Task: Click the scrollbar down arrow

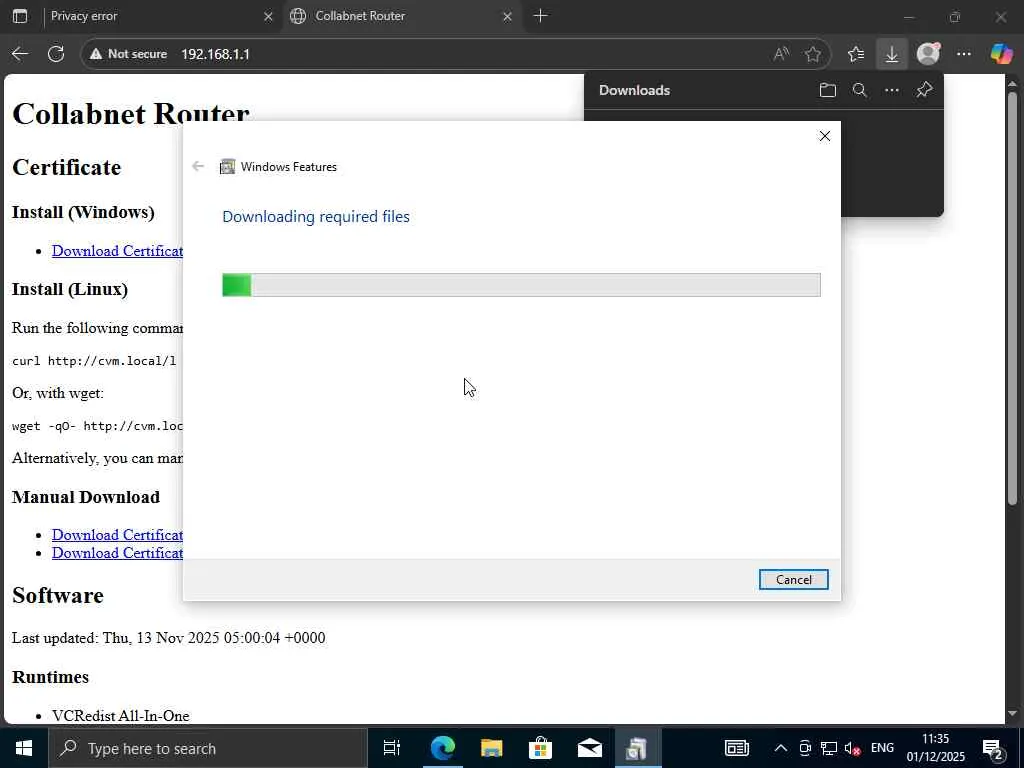Action: click(x=1012, y=714)
